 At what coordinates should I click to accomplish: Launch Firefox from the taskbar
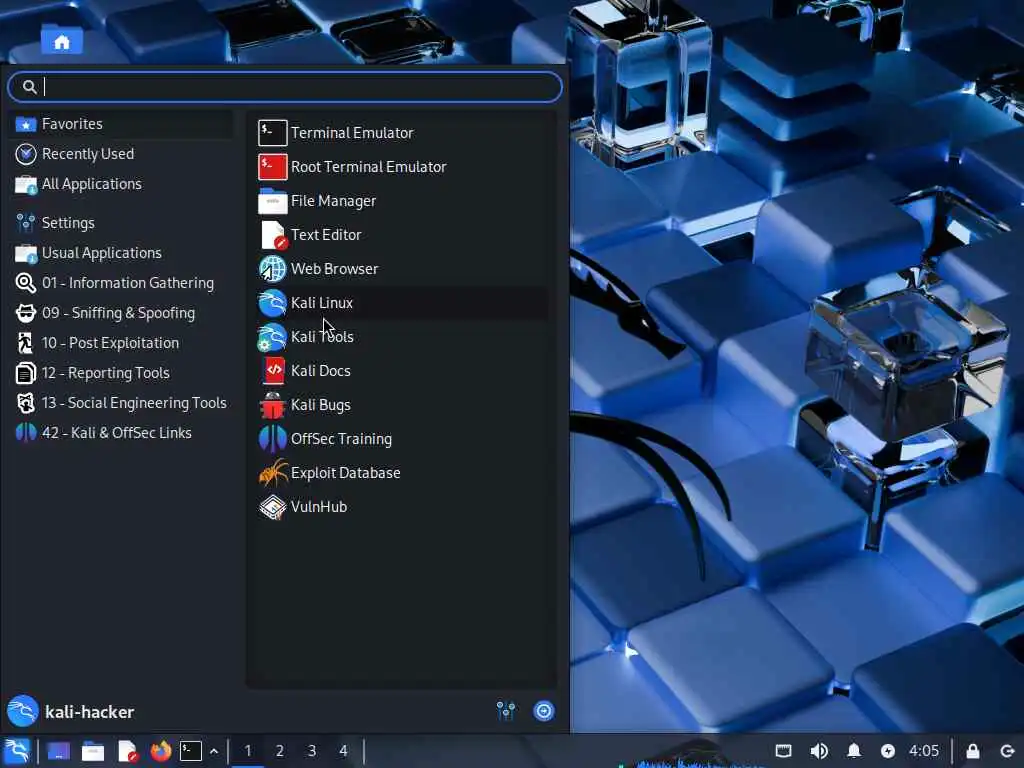pos(161,751)
